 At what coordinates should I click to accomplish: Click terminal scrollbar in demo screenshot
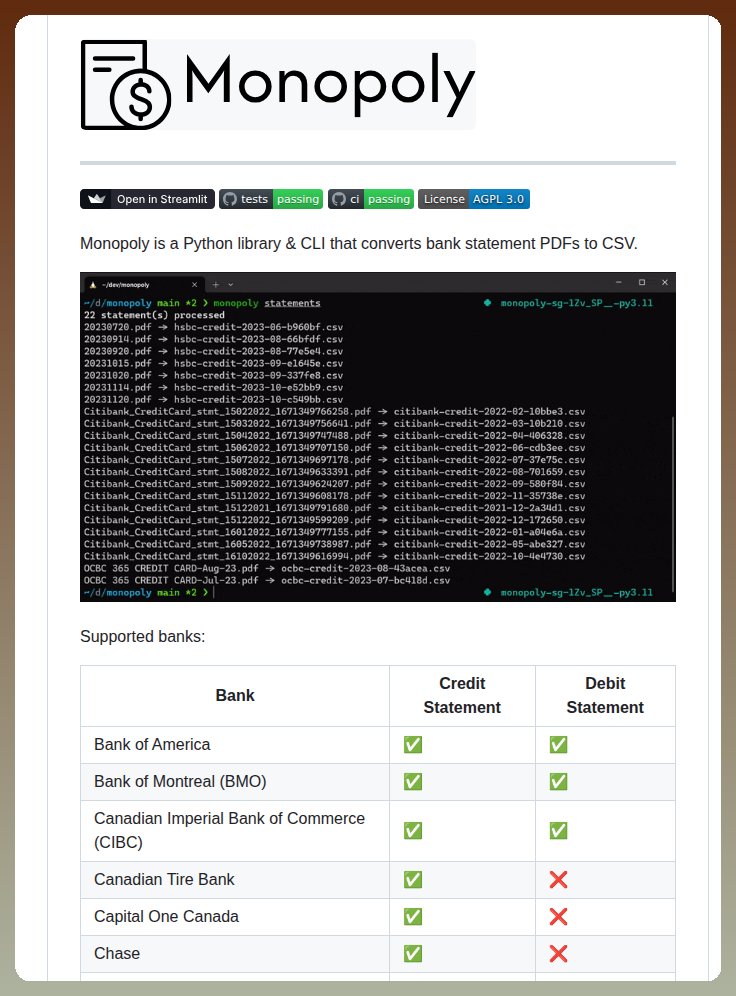tap(672, 504)
